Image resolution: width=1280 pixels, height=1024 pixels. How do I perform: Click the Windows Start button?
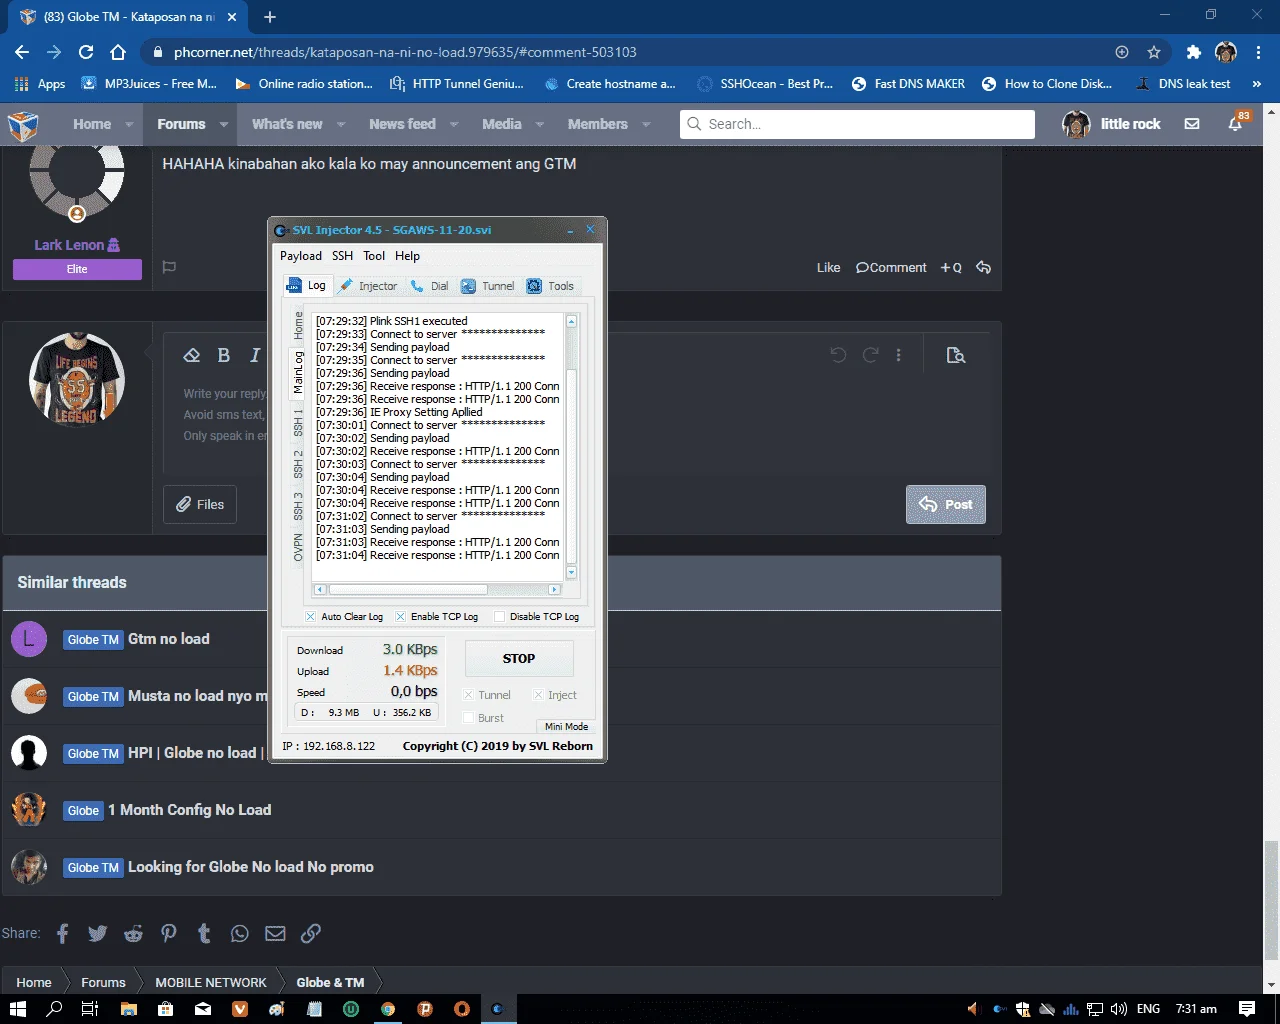pos(18,1008)
